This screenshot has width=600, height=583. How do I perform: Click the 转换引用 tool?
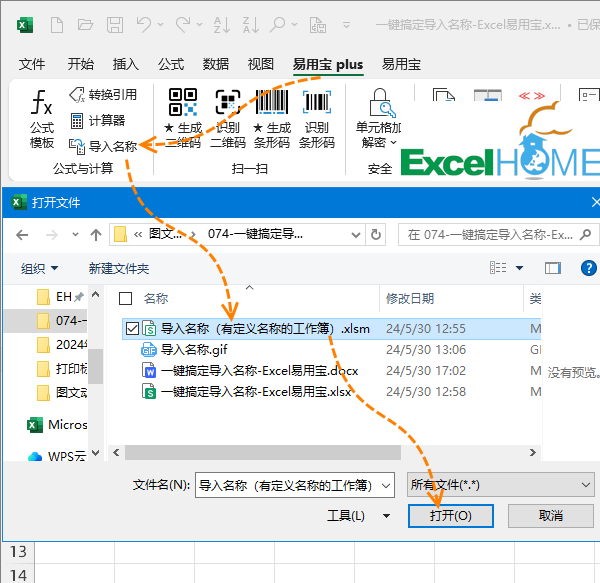[x=103, y=95]
